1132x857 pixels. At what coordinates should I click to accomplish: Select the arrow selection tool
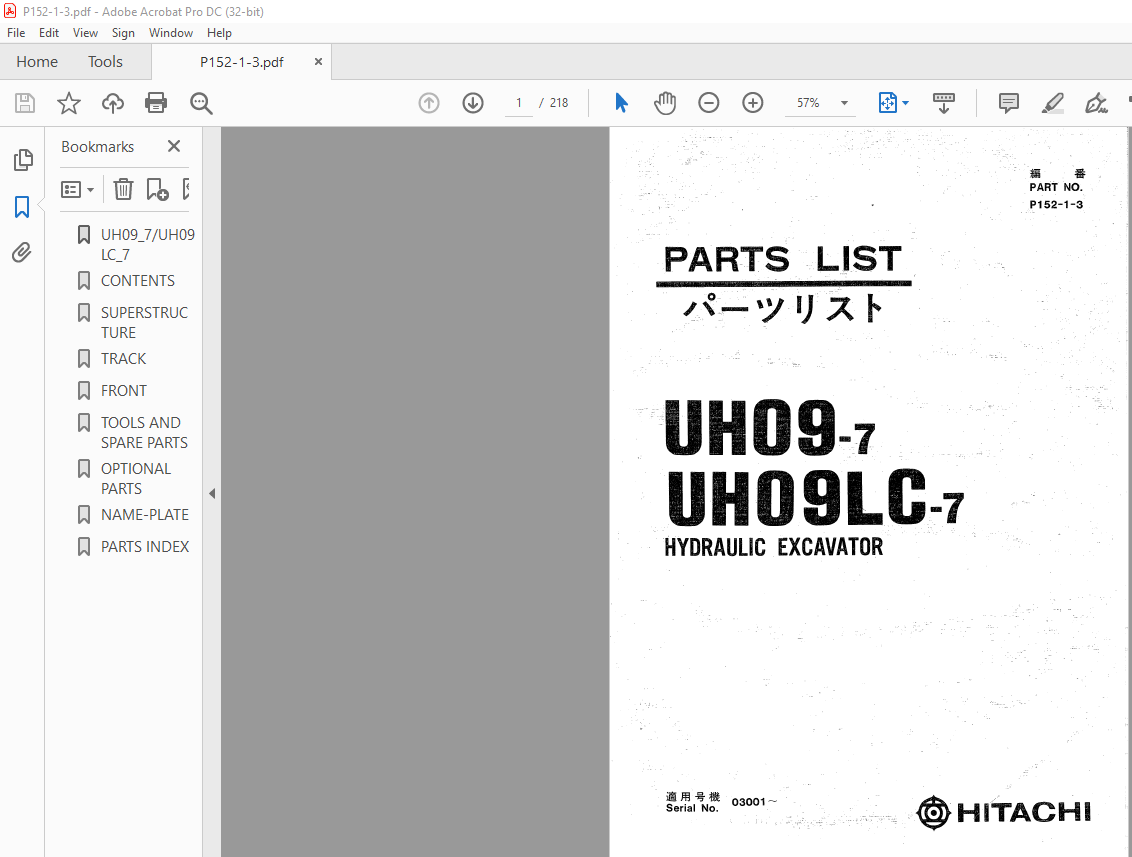[621, 103]
